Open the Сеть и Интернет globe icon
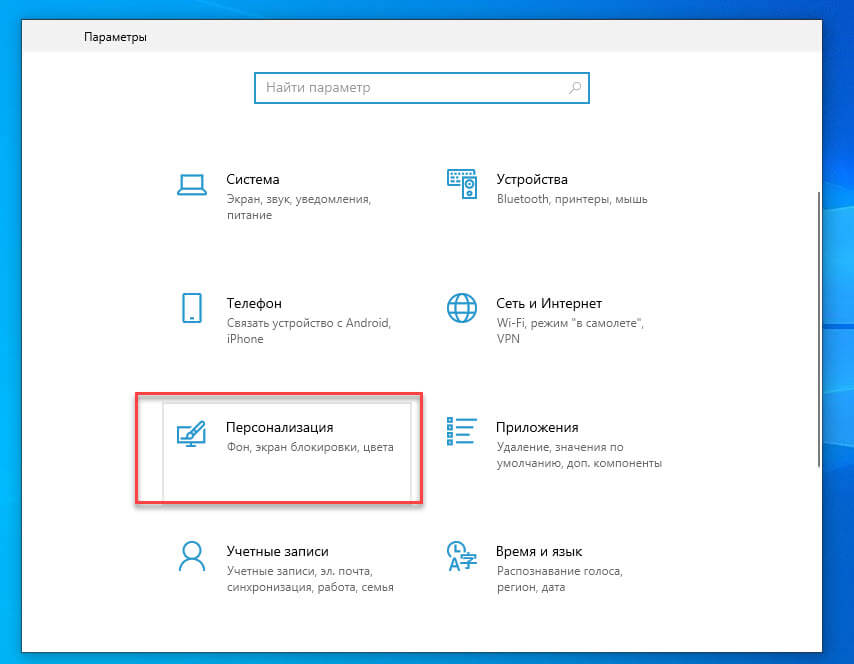Image resolution: width=854 pixels, height=664 pixels. pos(462,308)
